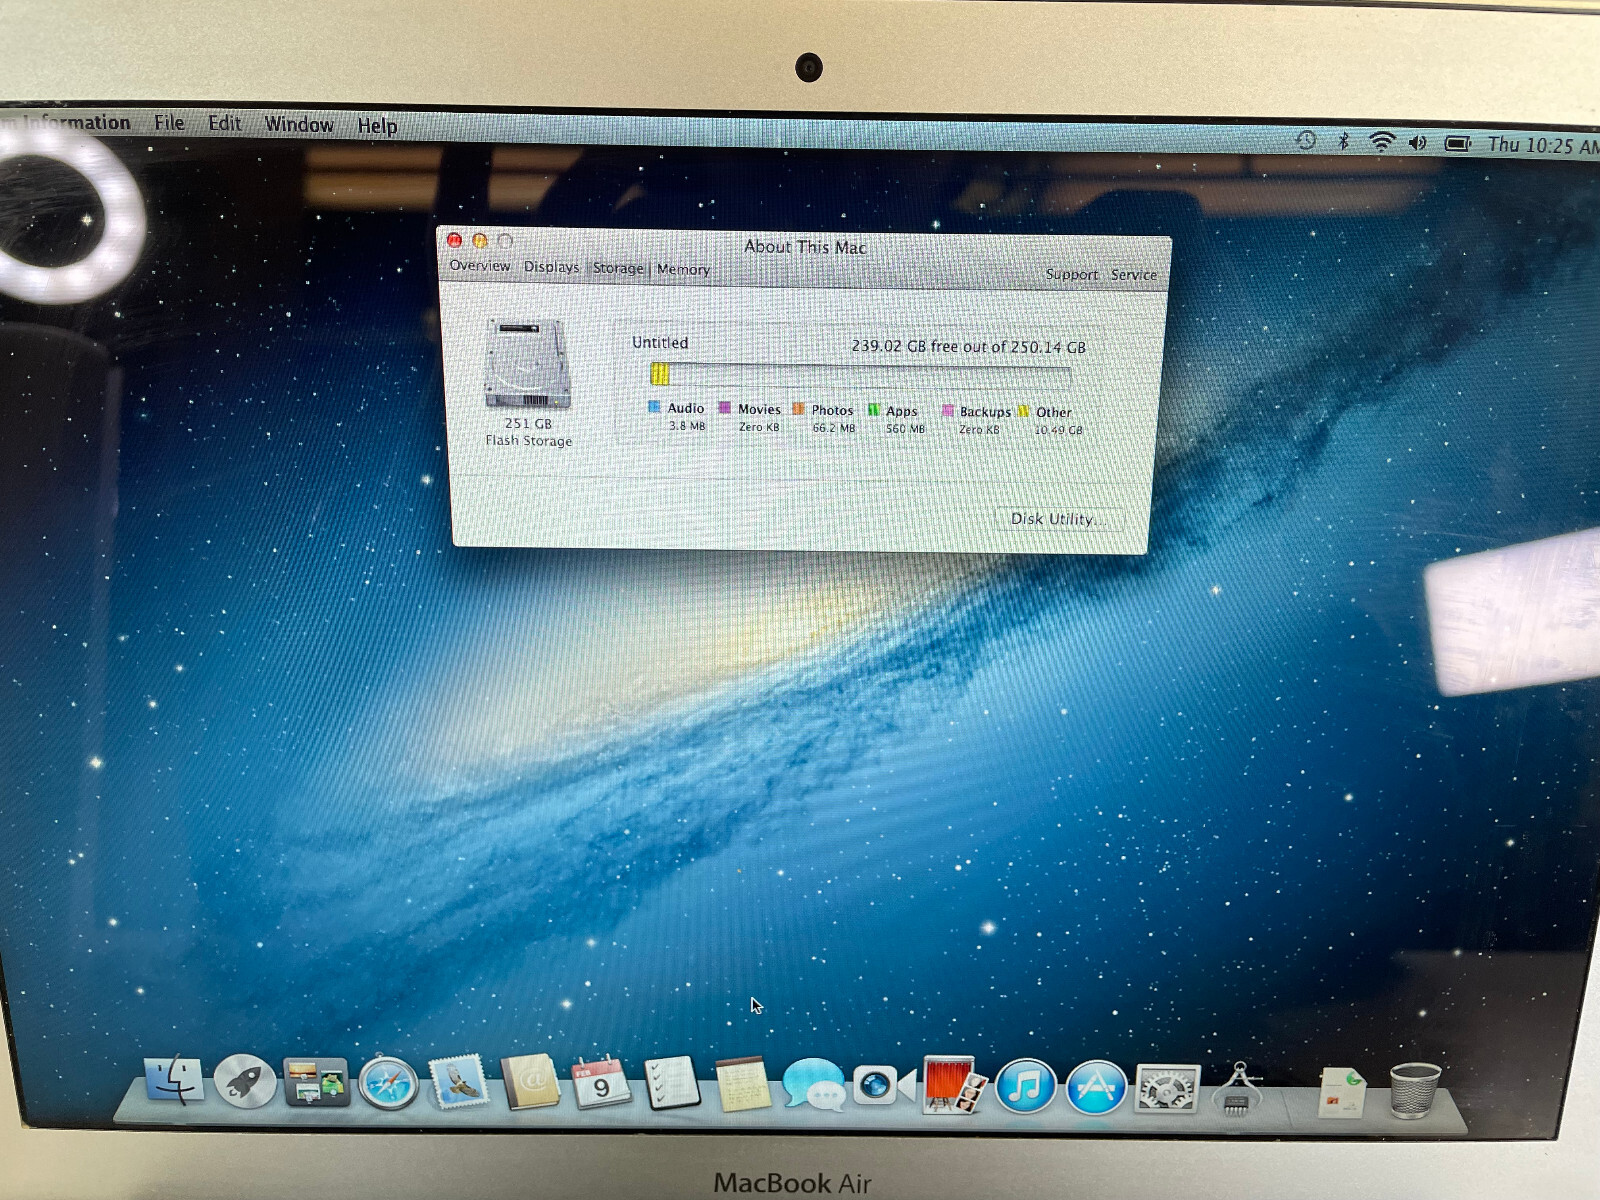Click the blue Audio legend swatch
The height and width of the screenshot is (1200, 1600).
click(654, 406)
